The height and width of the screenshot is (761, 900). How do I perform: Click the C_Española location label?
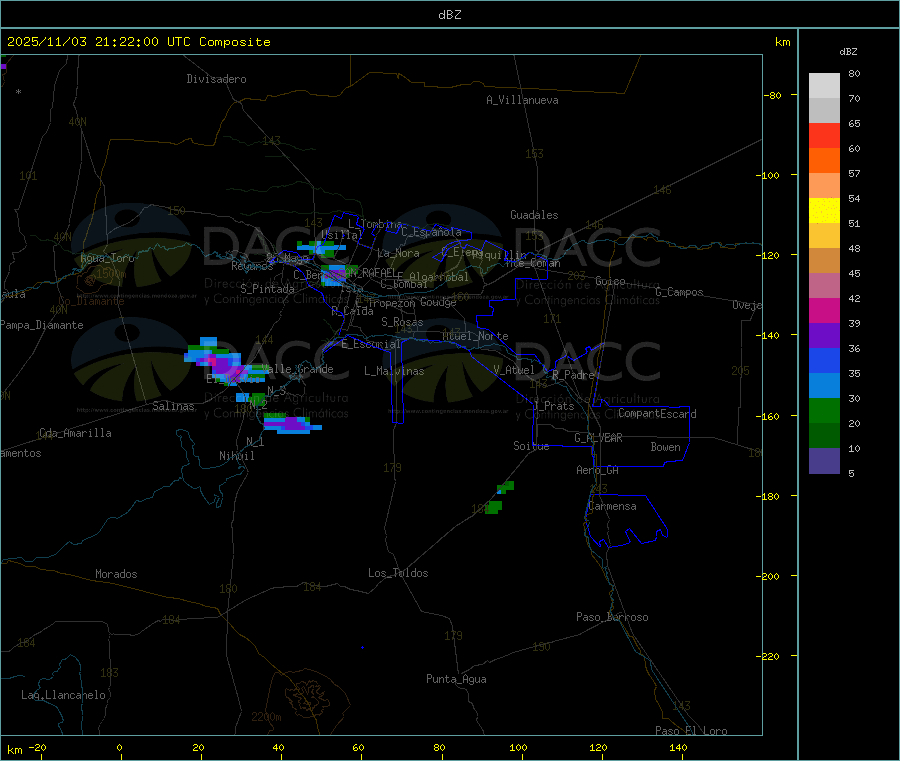point(431,232)
